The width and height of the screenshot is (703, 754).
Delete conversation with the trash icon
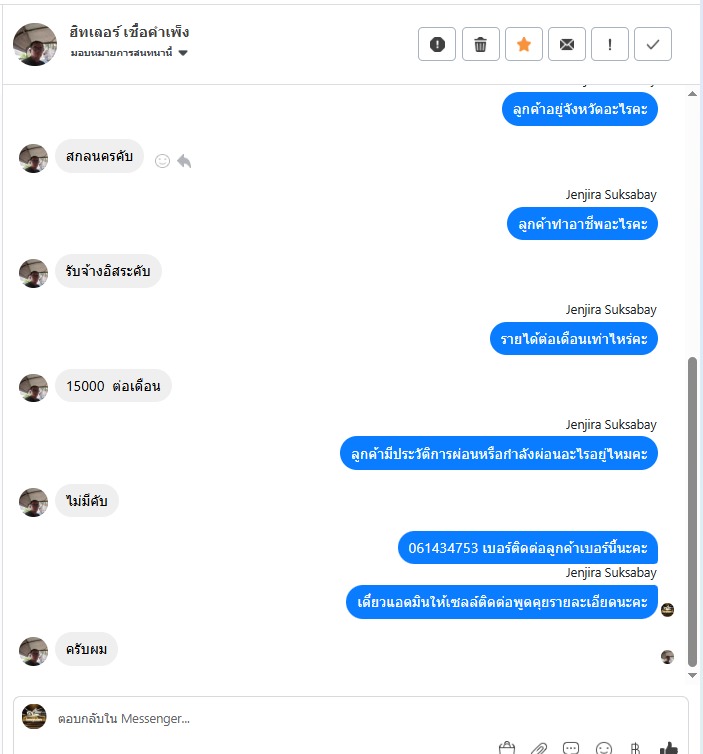480,44
